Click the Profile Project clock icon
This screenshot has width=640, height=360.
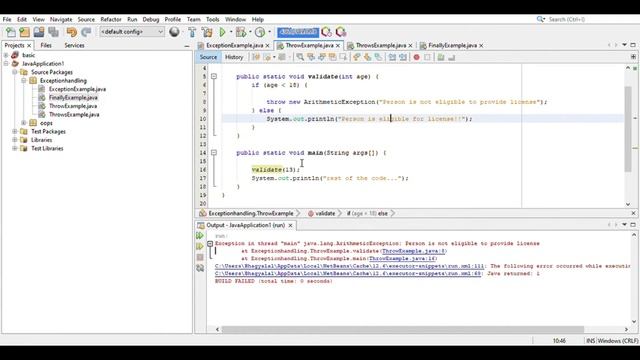point(260,32)
